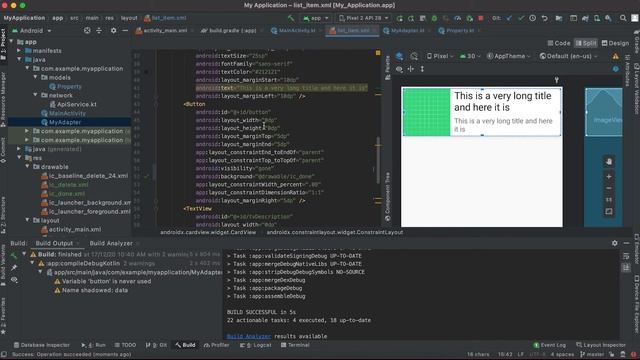
Task: Switch editor to Split view
Action: click(586, 43)
